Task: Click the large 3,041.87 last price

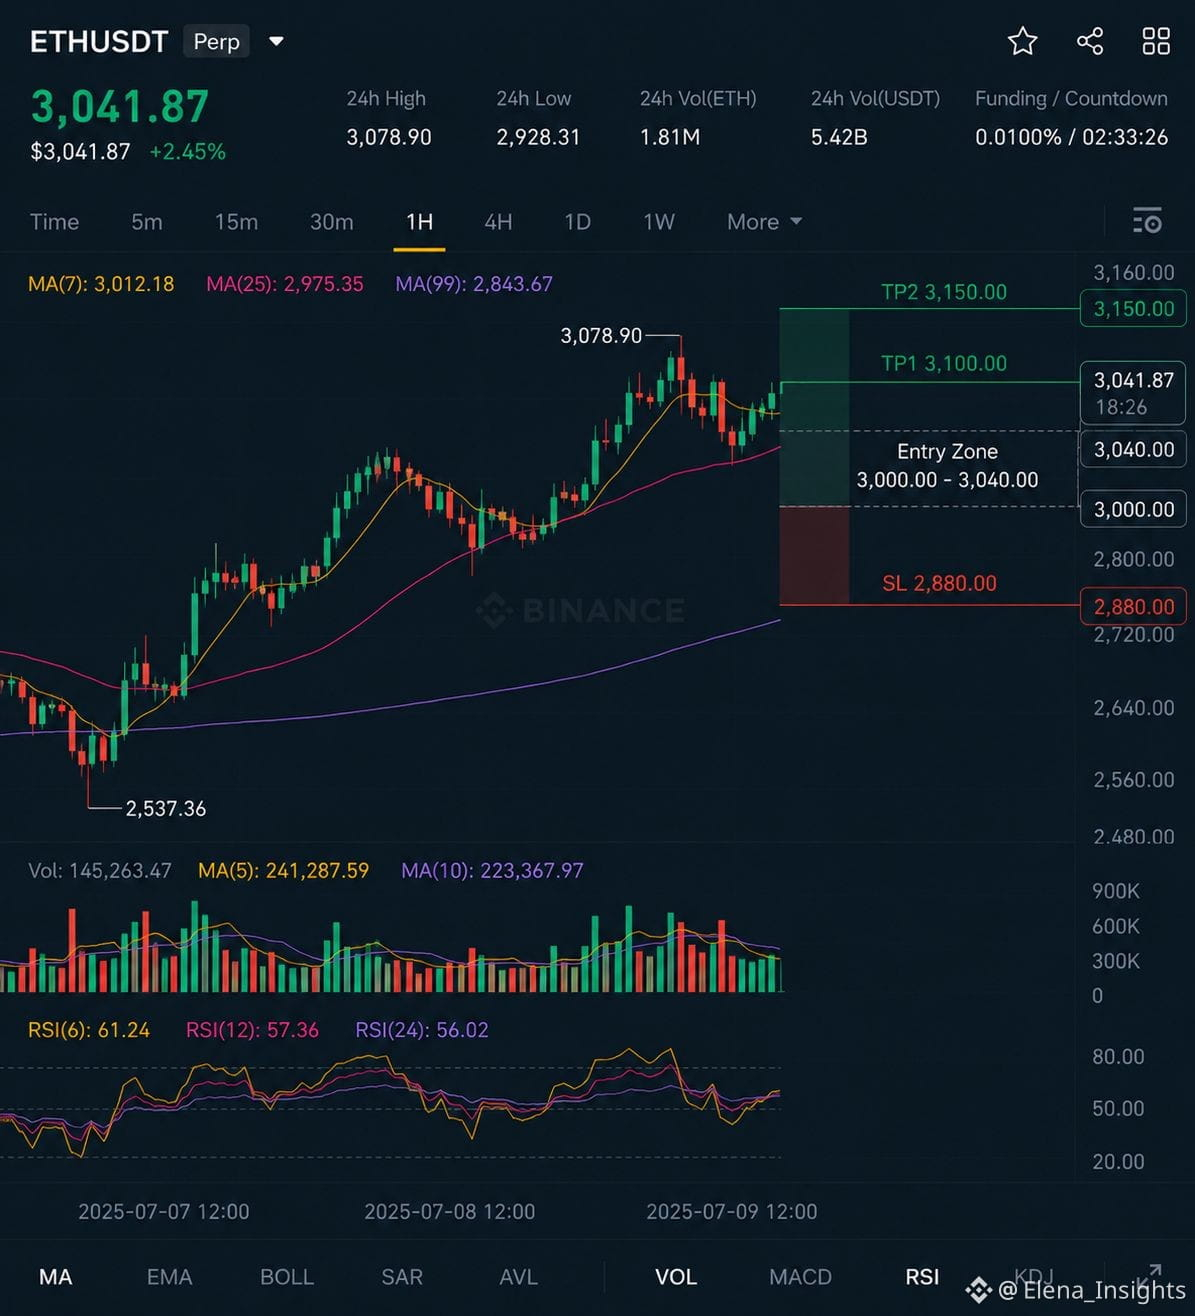Action: 120,107
